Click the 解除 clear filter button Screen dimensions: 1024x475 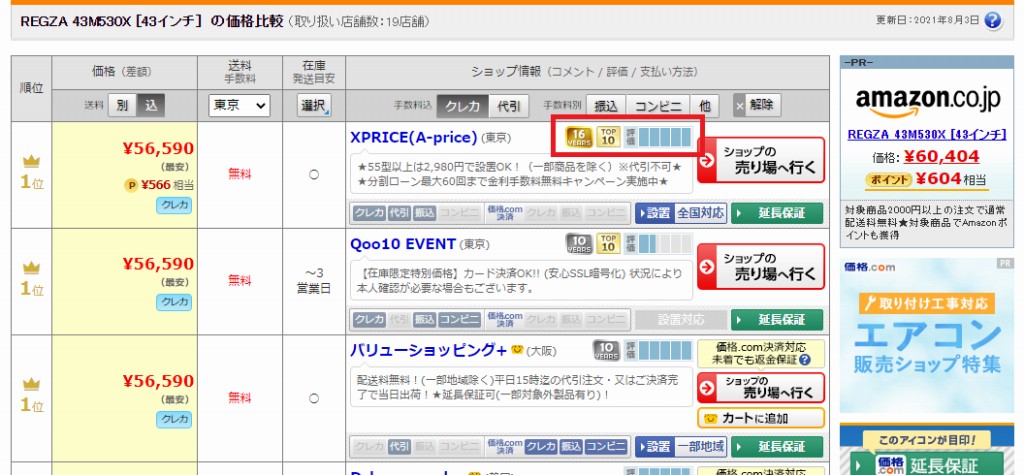coord(756,105)
